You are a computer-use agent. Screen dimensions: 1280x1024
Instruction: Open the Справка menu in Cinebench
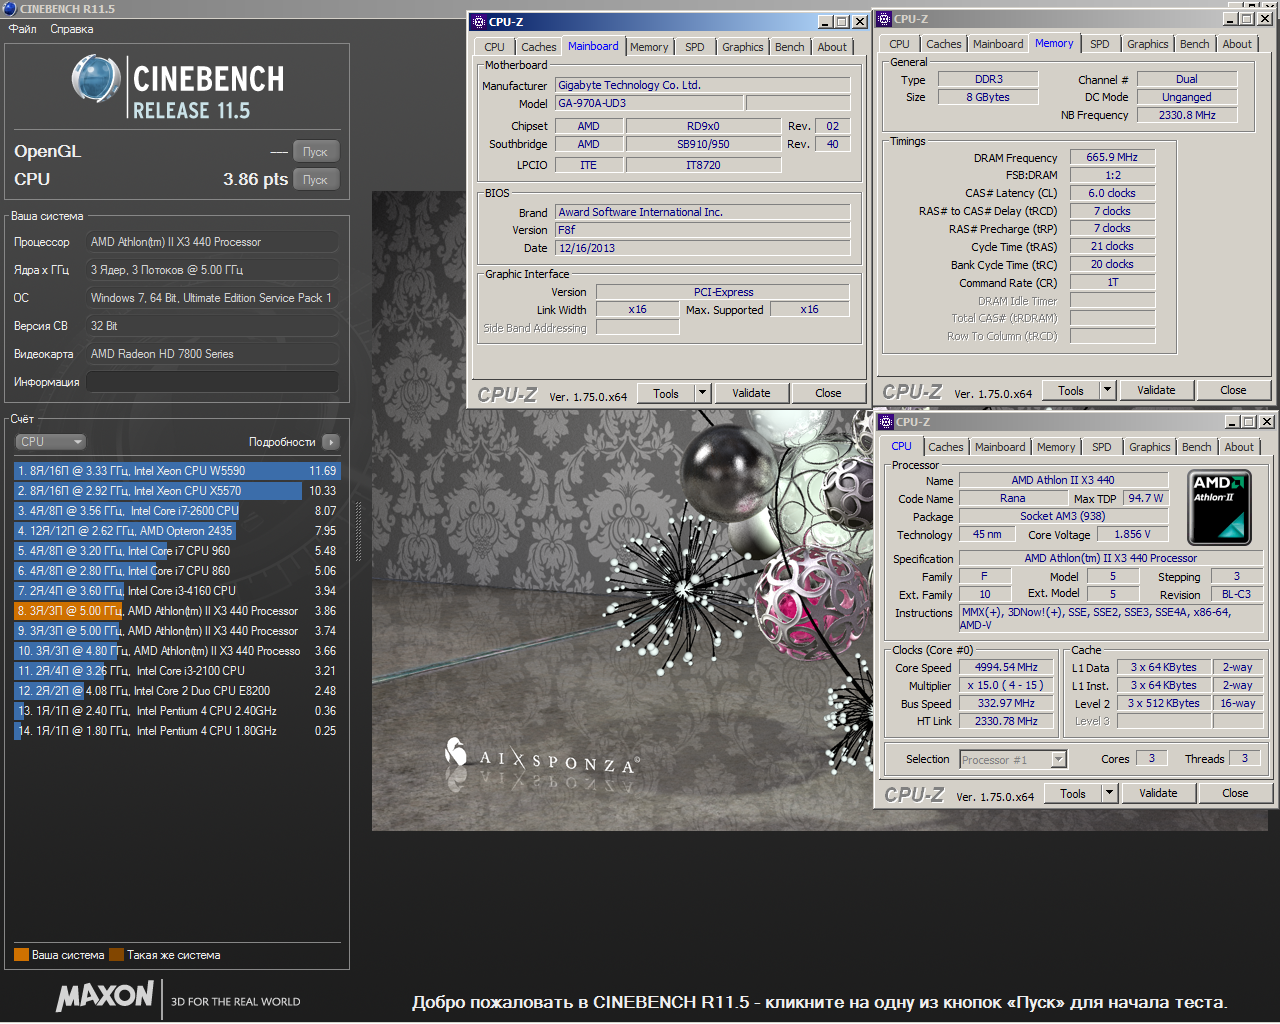(x=72, y=29)
